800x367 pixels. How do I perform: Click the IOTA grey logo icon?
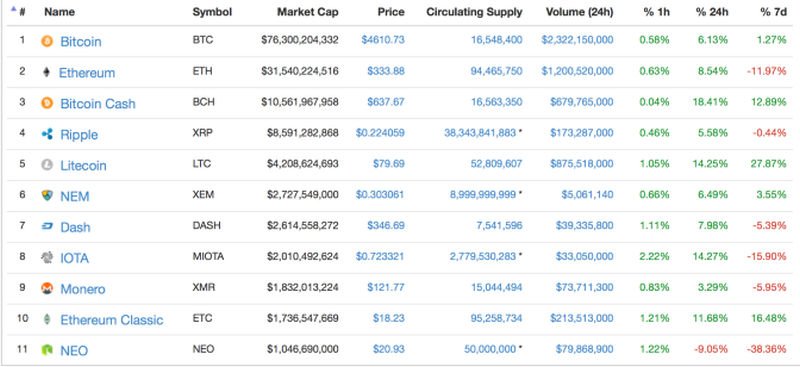pos(47,258)
